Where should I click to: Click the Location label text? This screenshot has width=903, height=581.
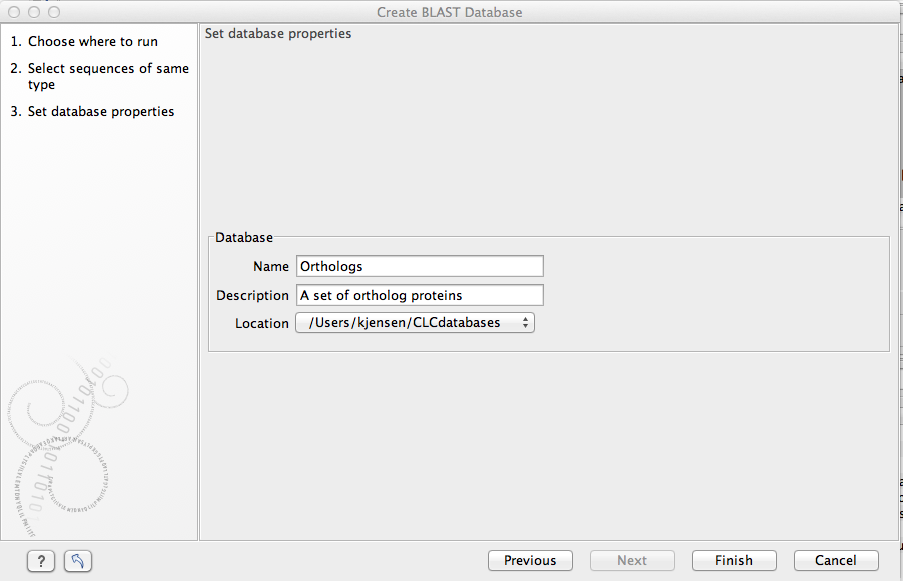tap(261, 323)
